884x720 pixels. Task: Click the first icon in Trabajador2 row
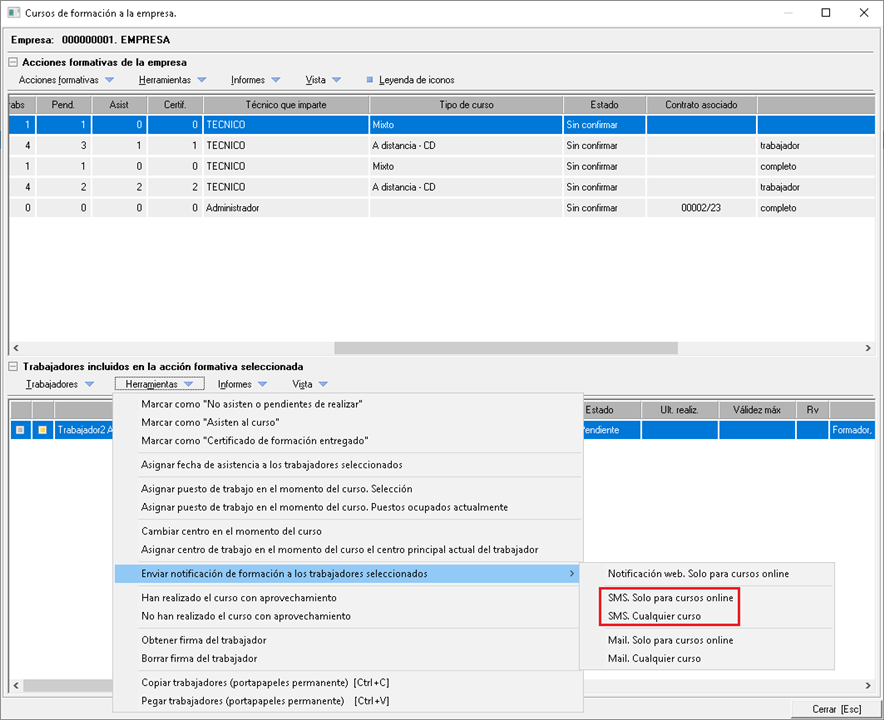[20, 430]
